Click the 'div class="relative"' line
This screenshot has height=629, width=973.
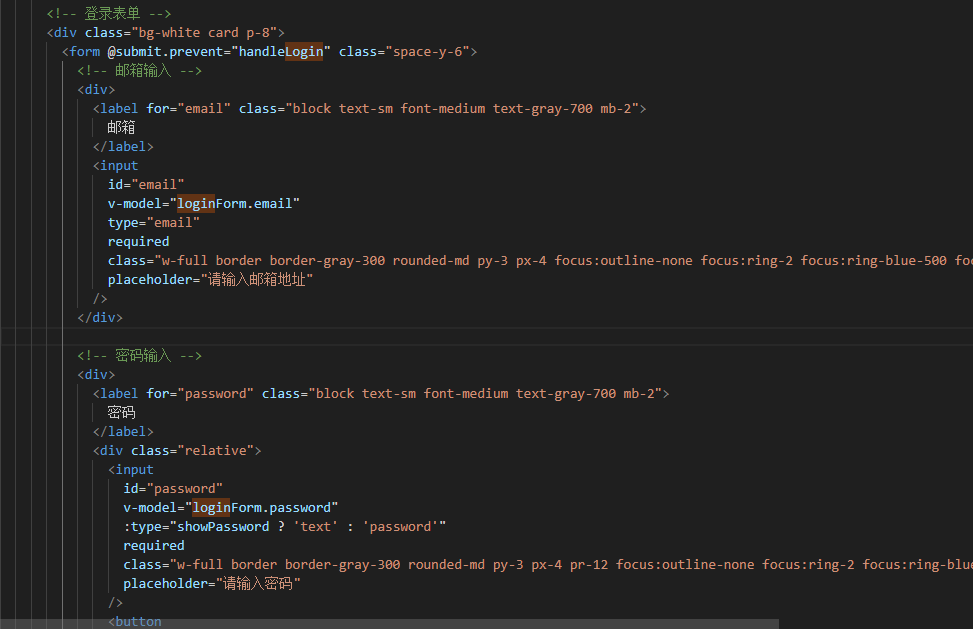pyautogui.click(x=177, y=451)
